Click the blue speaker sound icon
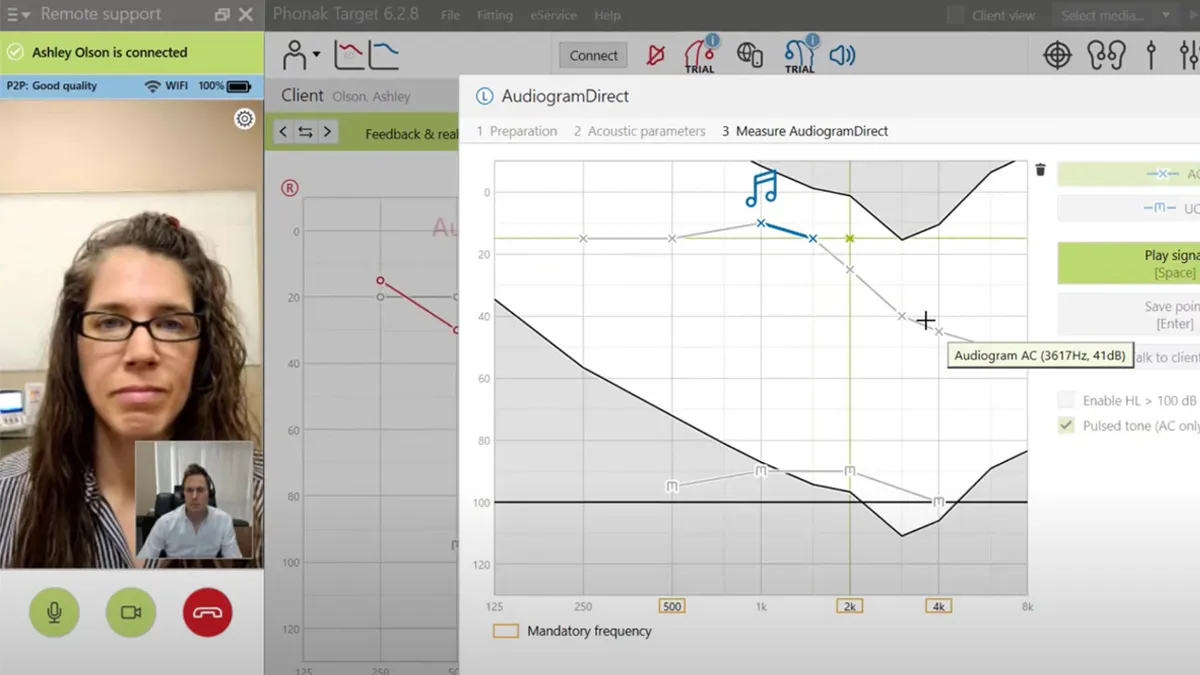Image resolution: width=1200 pixels, height=675 pixels. (x=842, y=56)
